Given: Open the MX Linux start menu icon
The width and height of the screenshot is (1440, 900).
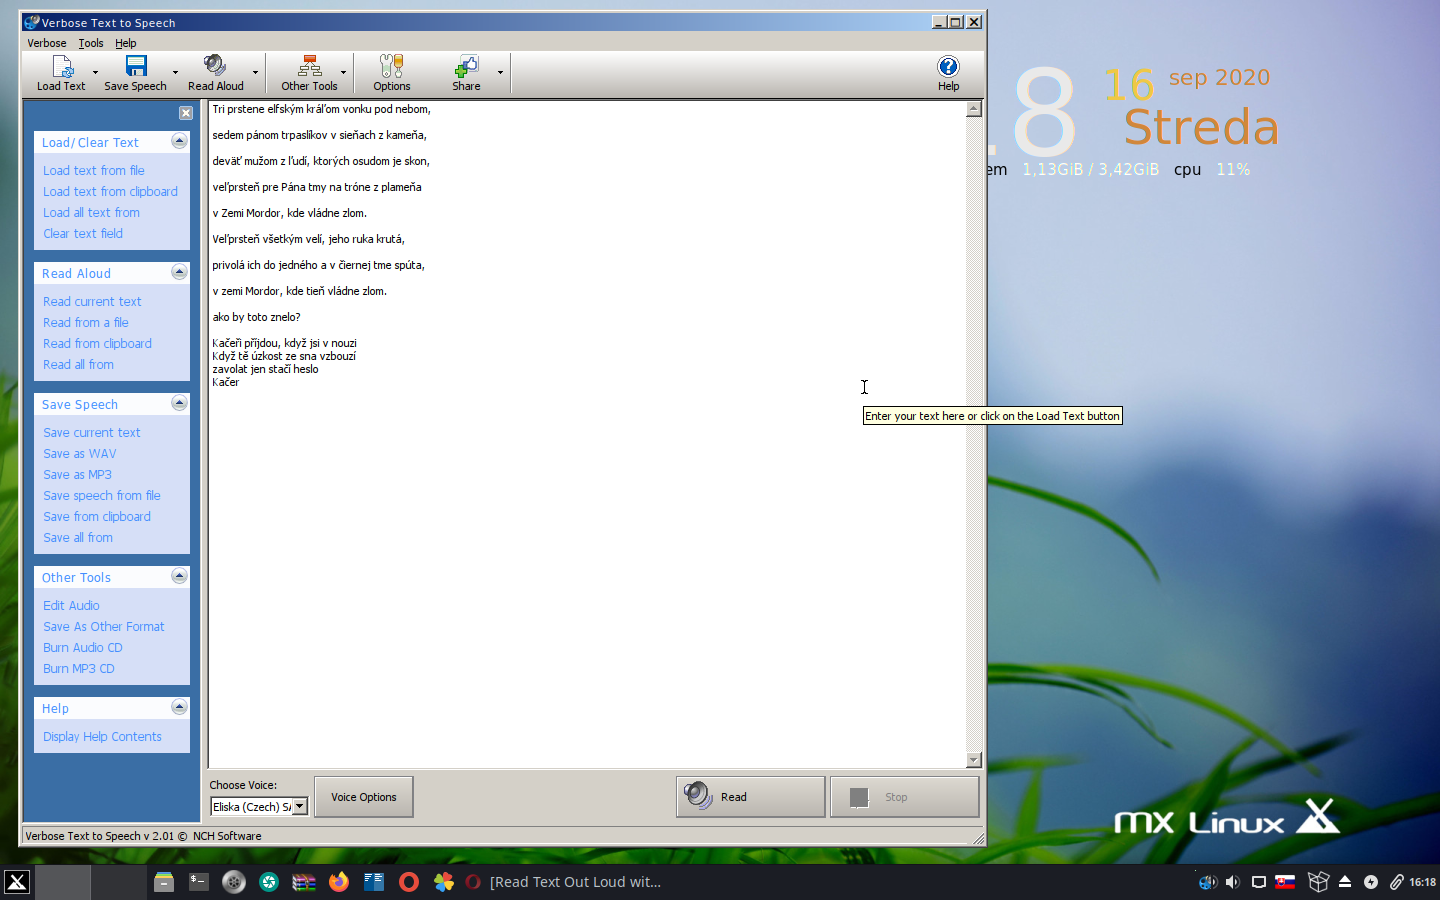Looking at the screenshot, I should tap(17, 882).
